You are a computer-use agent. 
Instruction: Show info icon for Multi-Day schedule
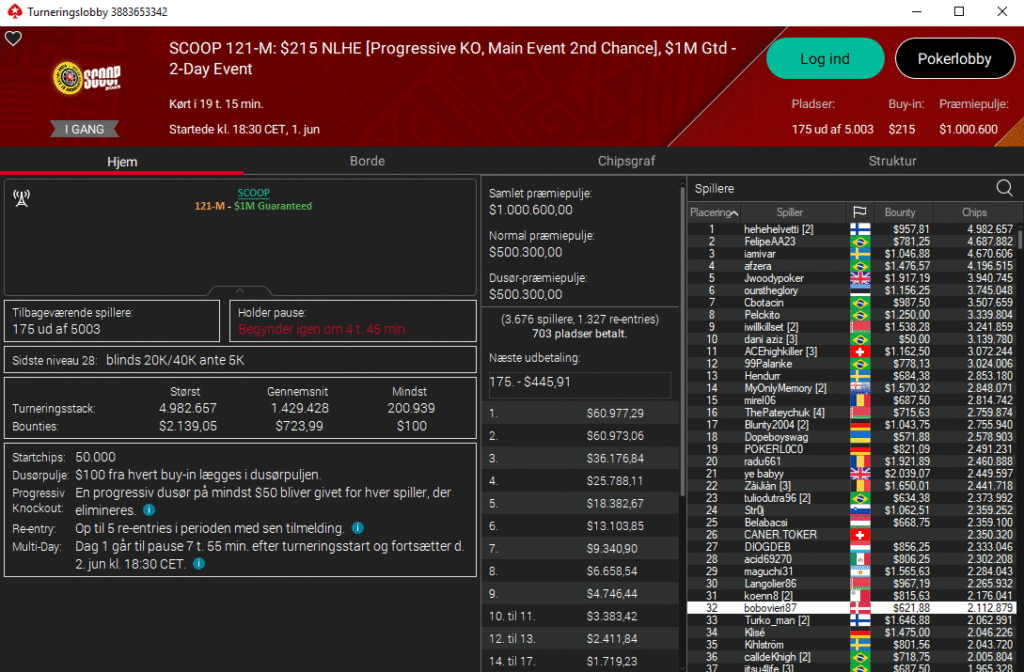click(x=199, y=564)
